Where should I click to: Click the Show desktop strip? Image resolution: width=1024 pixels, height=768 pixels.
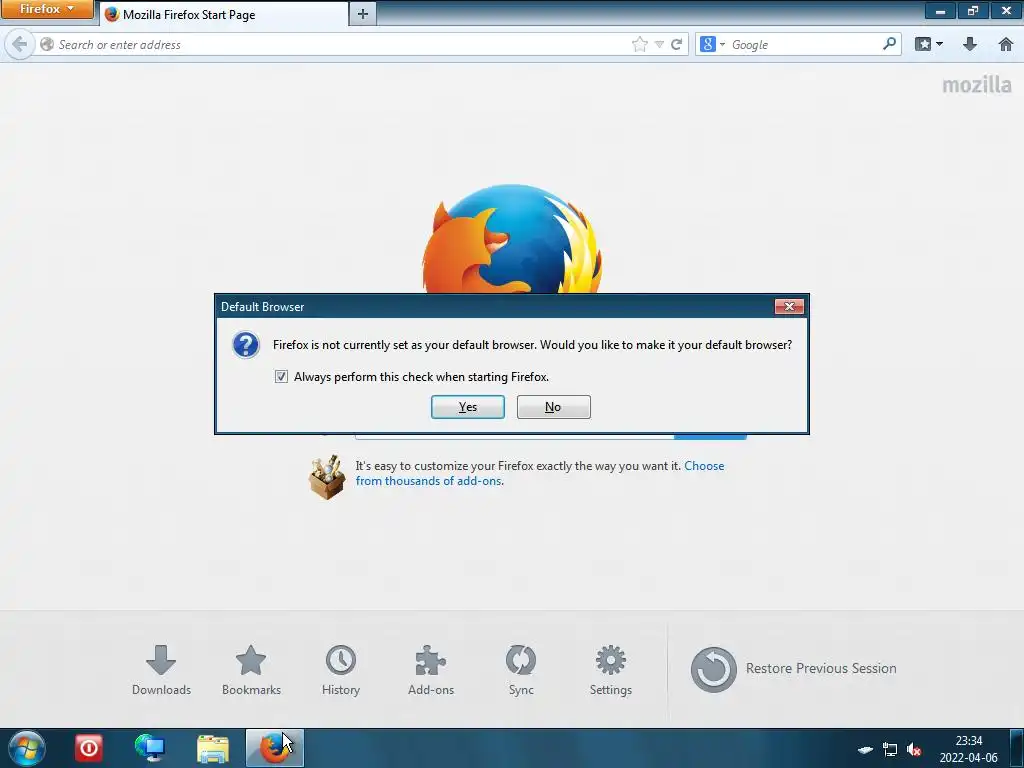pyautogui.click(x=1017, y=748)
